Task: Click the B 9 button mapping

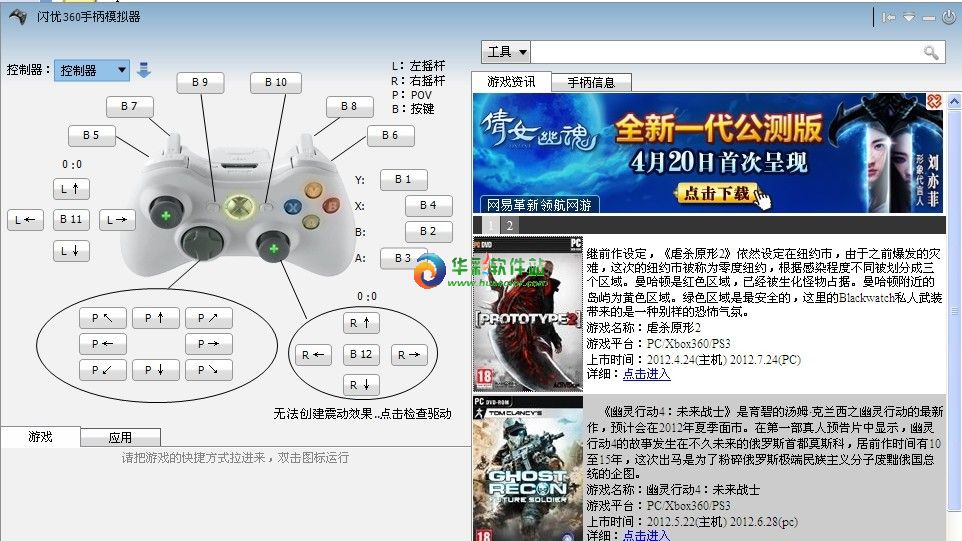Action: 200,82
